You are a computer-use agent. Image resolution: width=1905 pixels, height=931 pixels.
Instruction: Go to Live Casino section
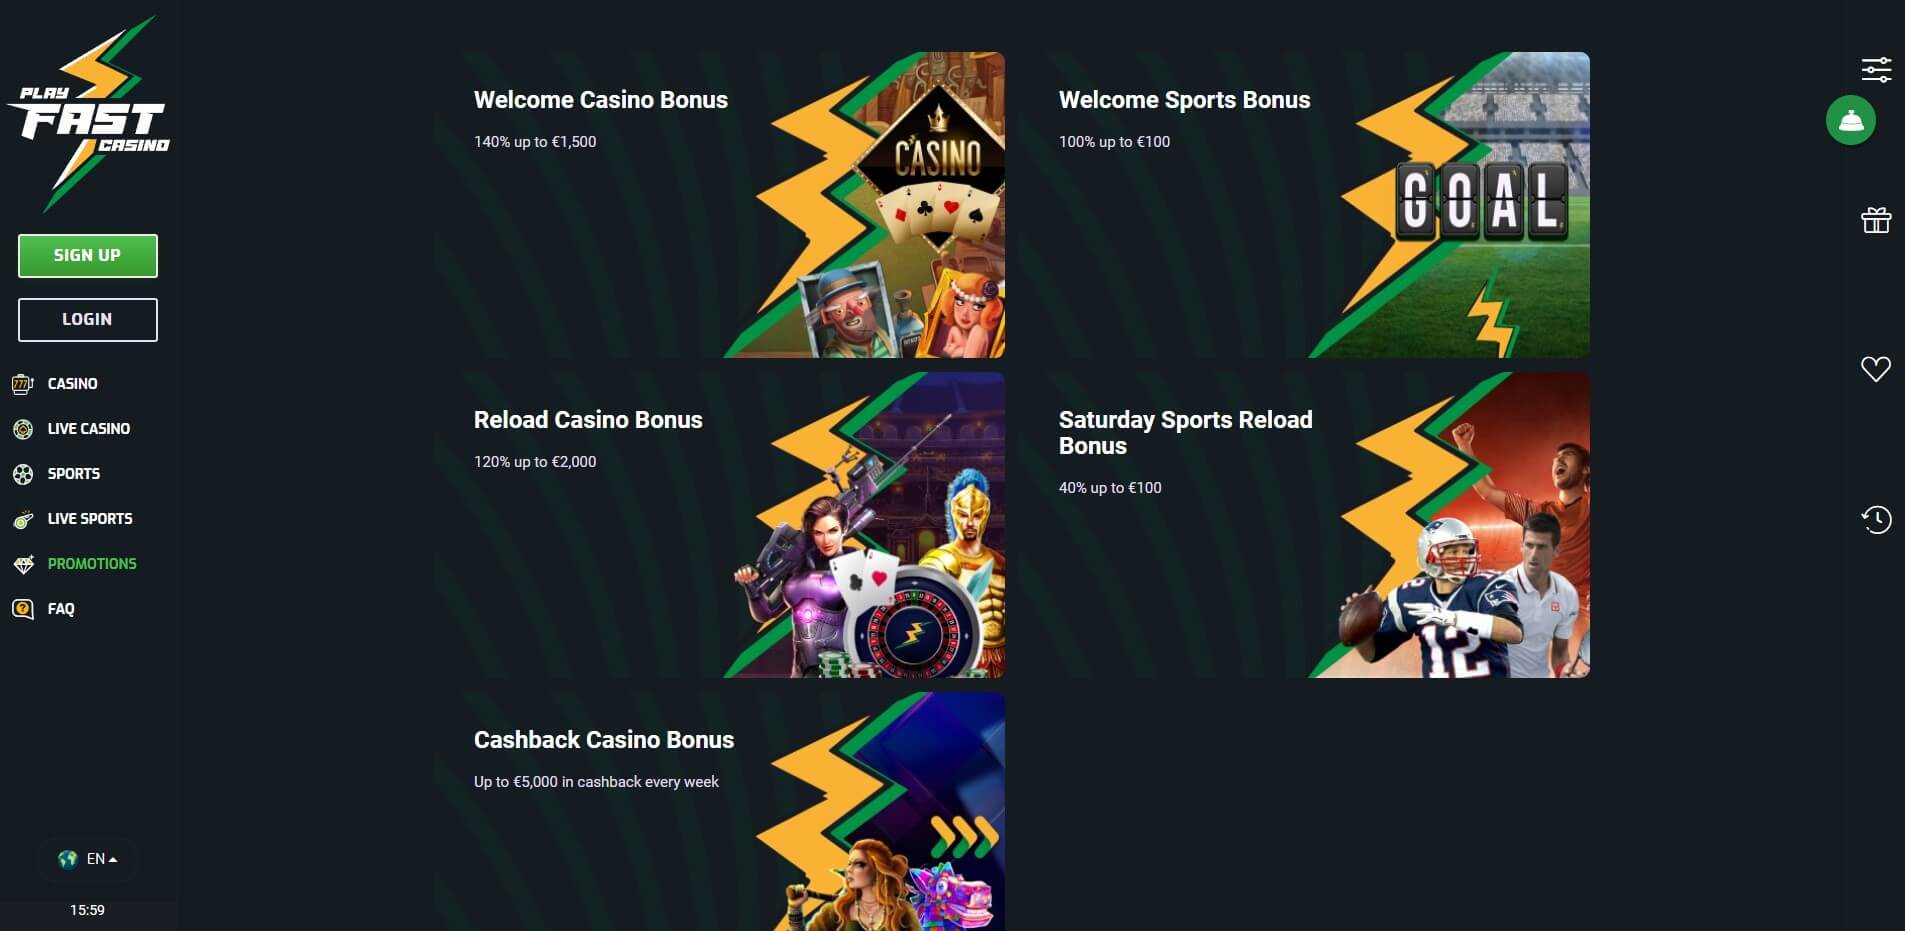click(89, 429)
